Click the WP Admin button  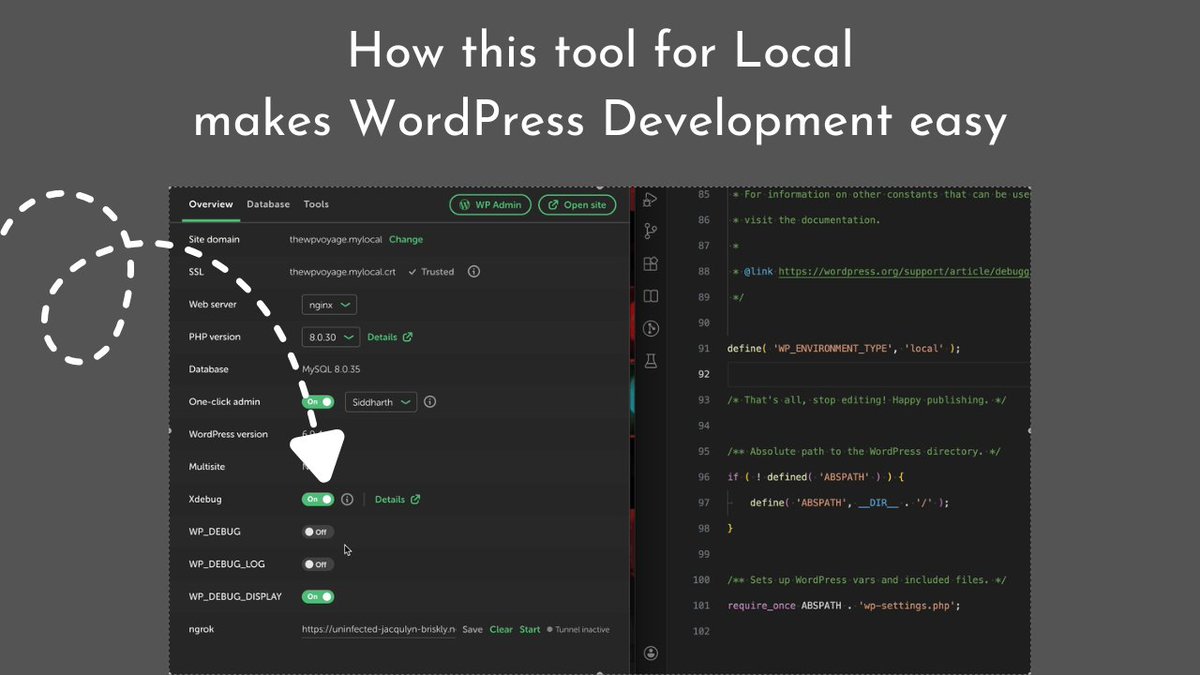(490, 204)
